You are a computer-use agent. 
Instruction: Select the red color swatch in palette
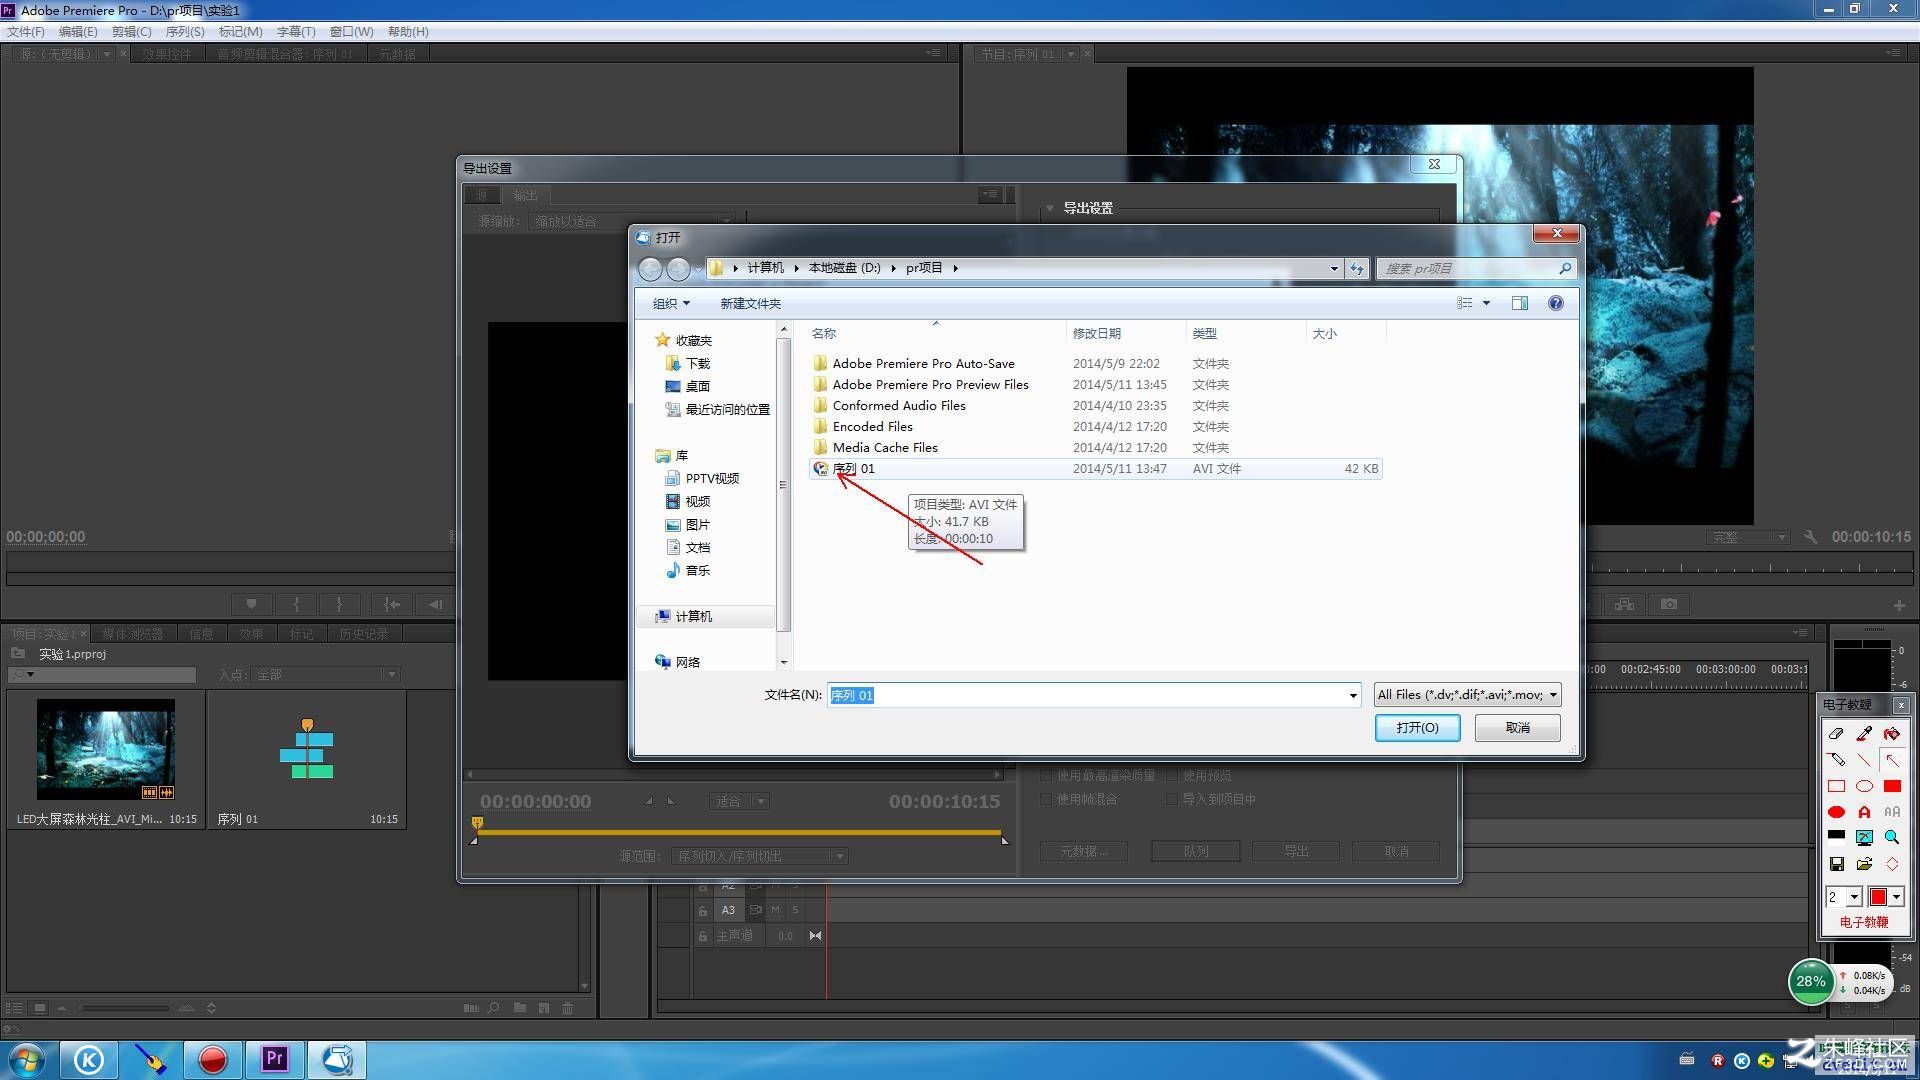(x=1878, y=897)
